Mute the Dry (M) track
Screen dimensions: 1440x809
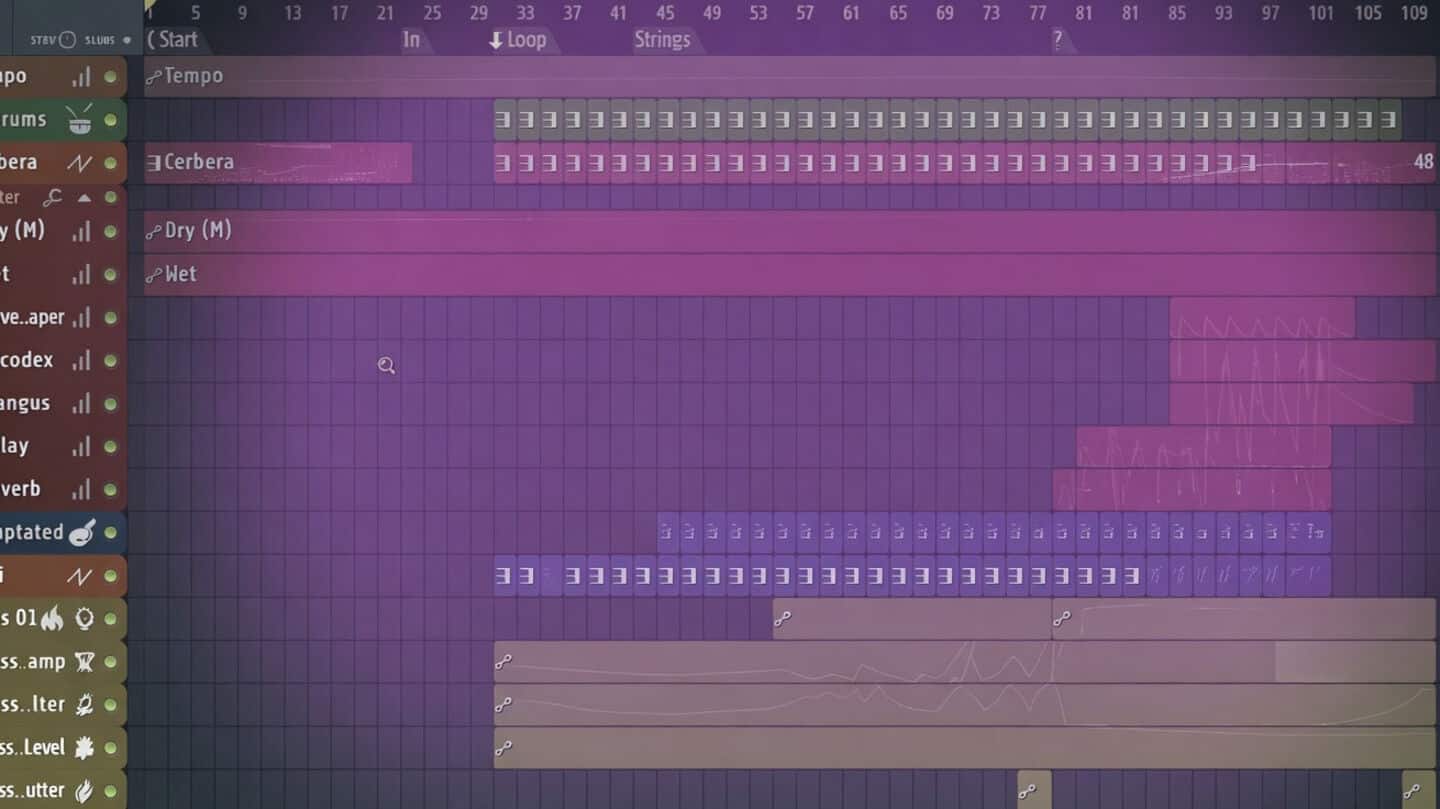point(110,232)
